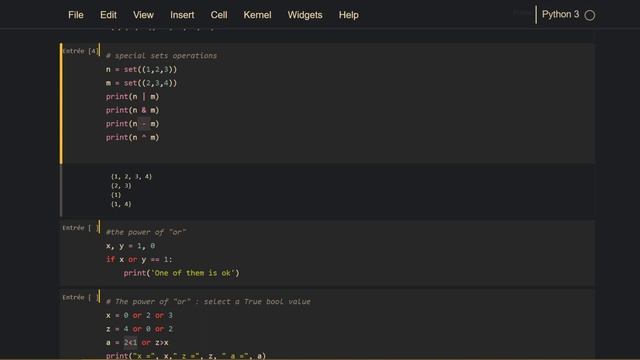Click the 'a = 2<1 or z>x' line
This screenshot has width=640, height=360.
[137, 343]
